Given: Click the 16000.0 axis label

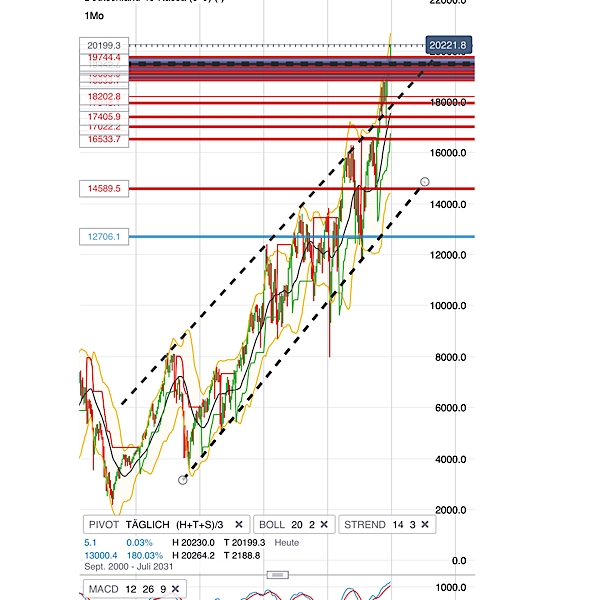Looking at the screenshot, I should tap(448, 153).
